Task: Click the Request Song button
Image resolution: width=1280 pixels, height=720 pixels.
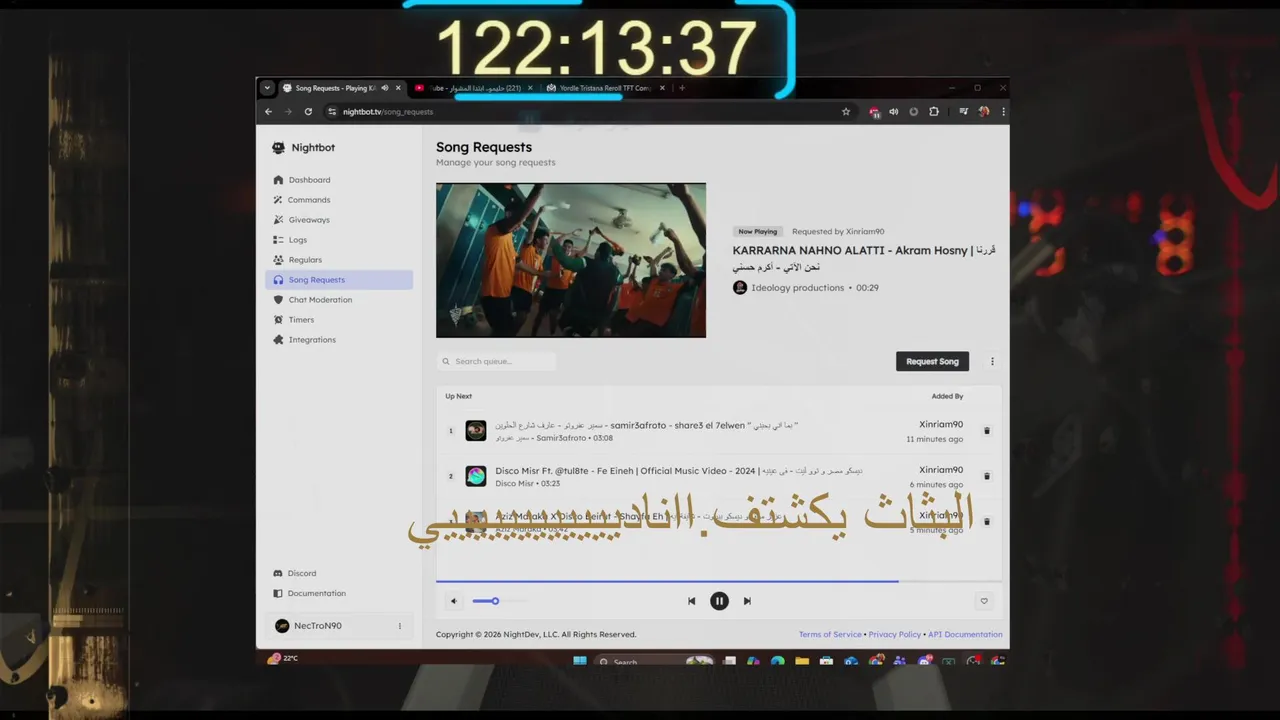Action: (x=932, y=361)
